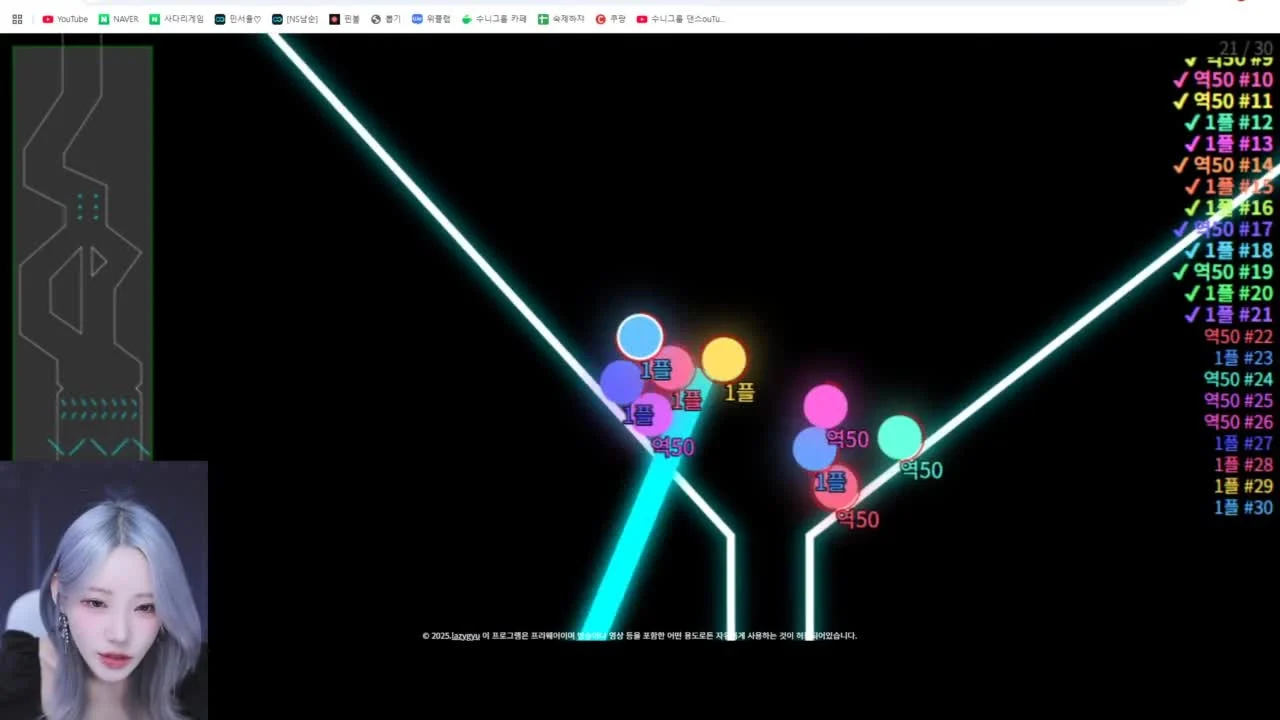The image size is (1280, 720).
Task: Select the 1플 #30 entry in ranking list
Action: click(x=1243, y=507)
